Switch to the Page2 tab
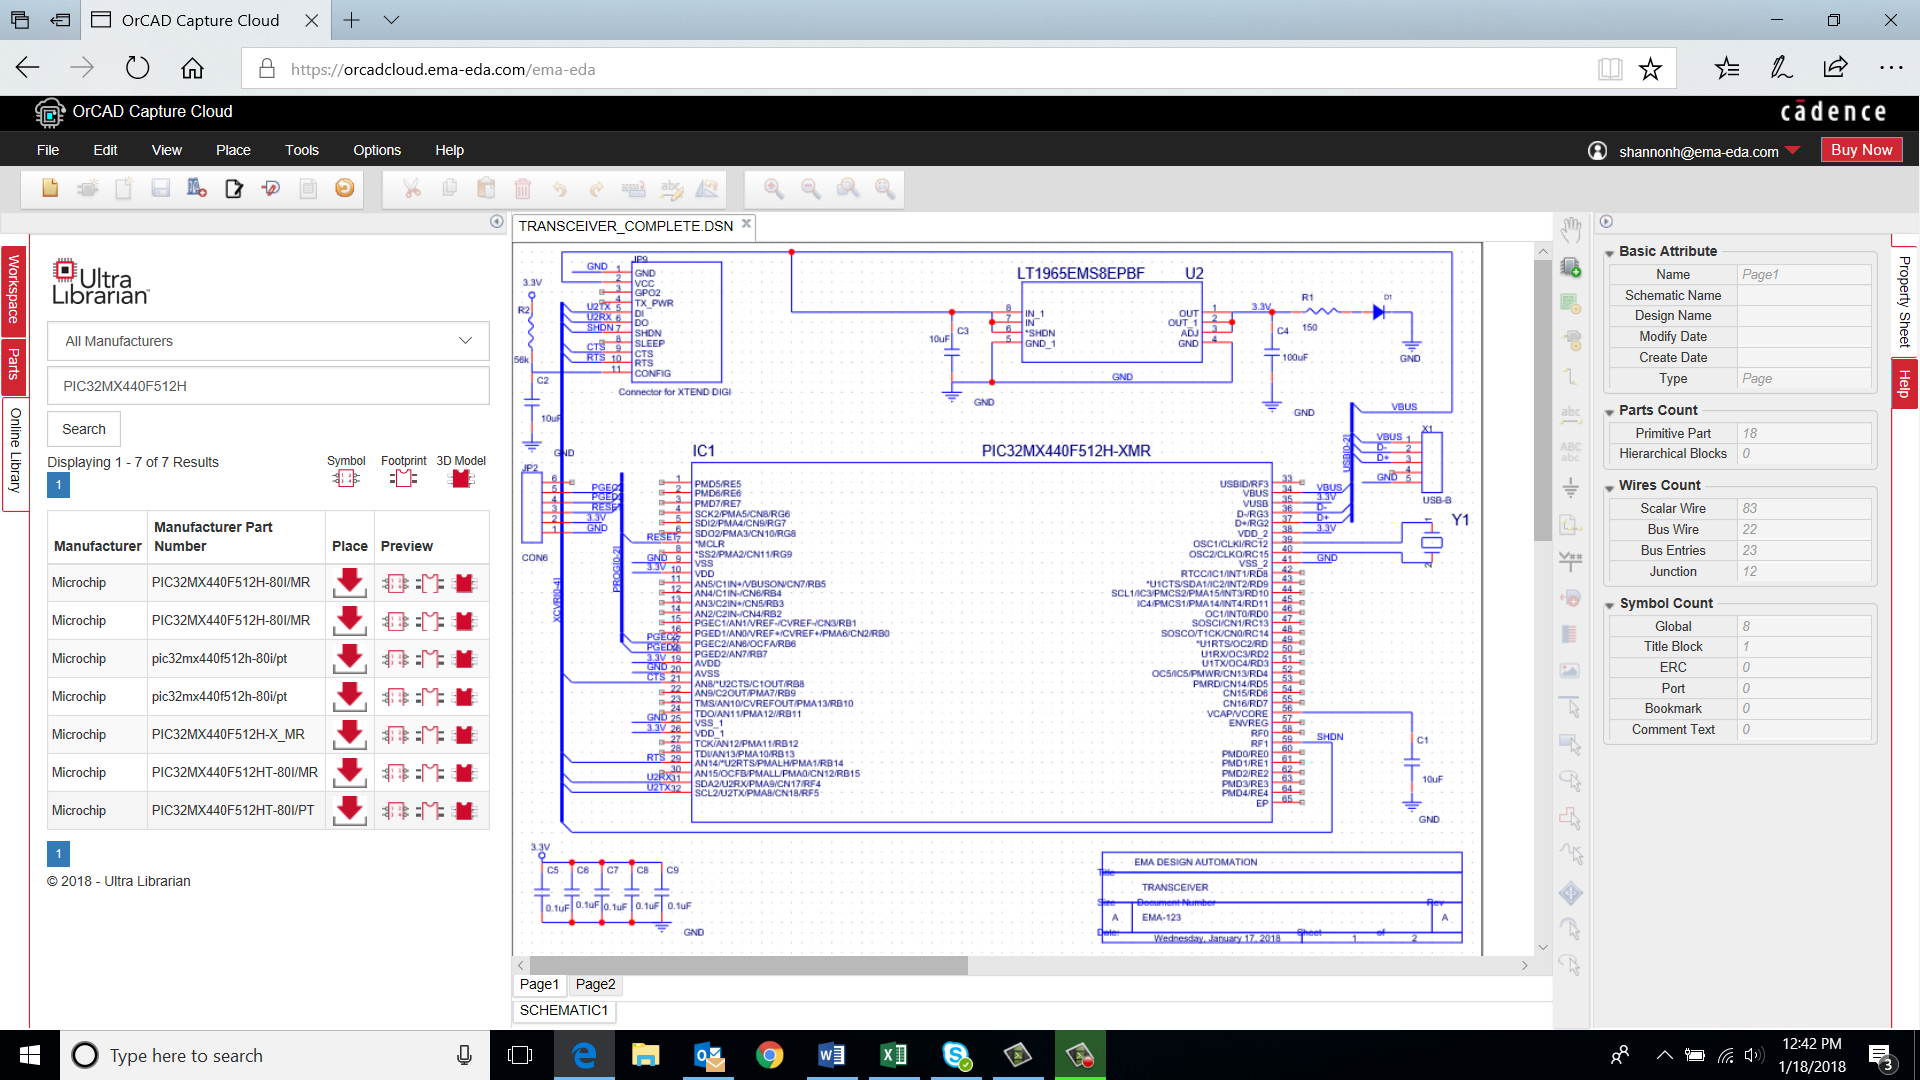 595,984
